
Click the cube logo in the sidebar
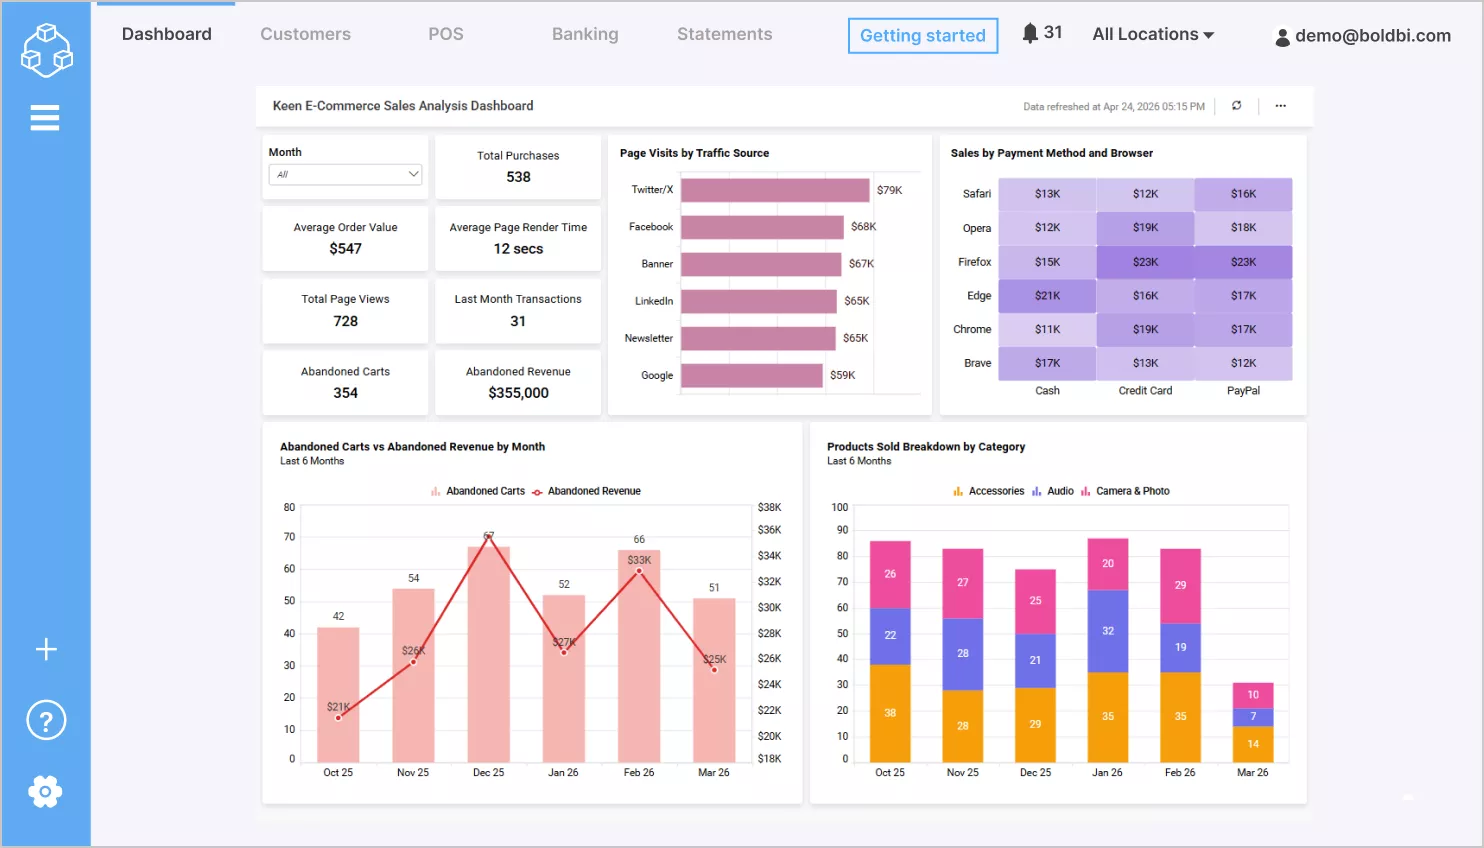46,49
